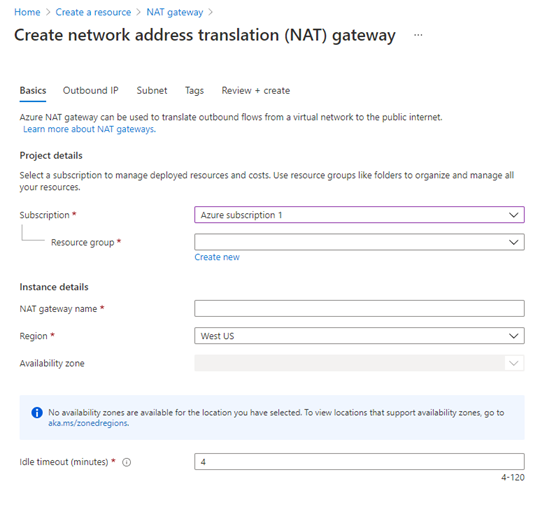547x507 pixels.
Task: Click the blue information icon in banner
Action: (37, 412)
